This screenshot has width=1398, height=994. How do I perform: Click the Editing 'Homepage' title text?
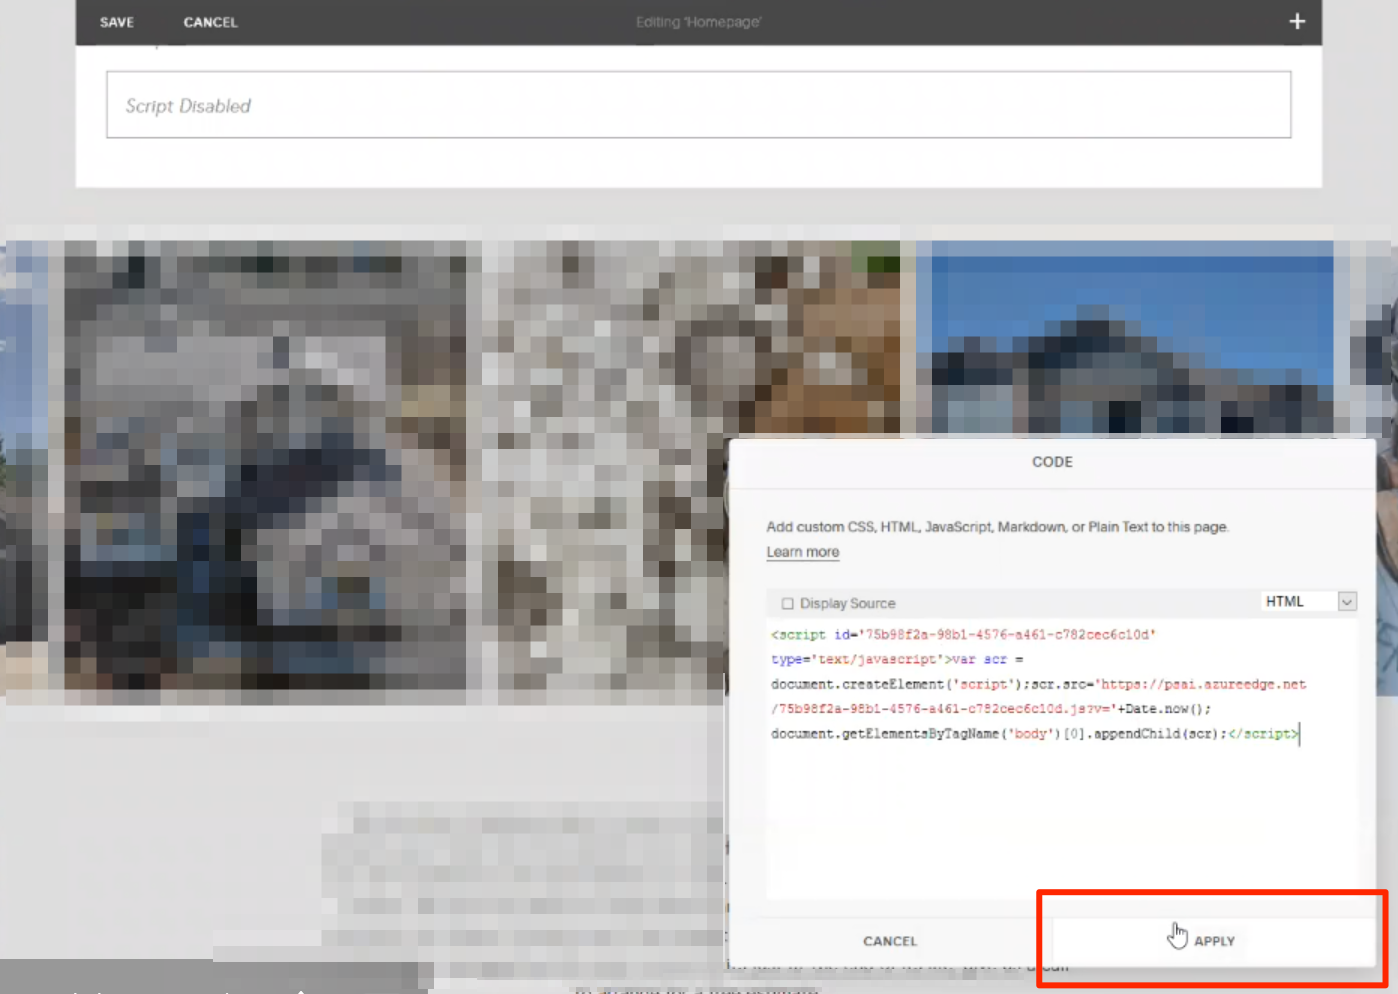click(x=698, y=22)
